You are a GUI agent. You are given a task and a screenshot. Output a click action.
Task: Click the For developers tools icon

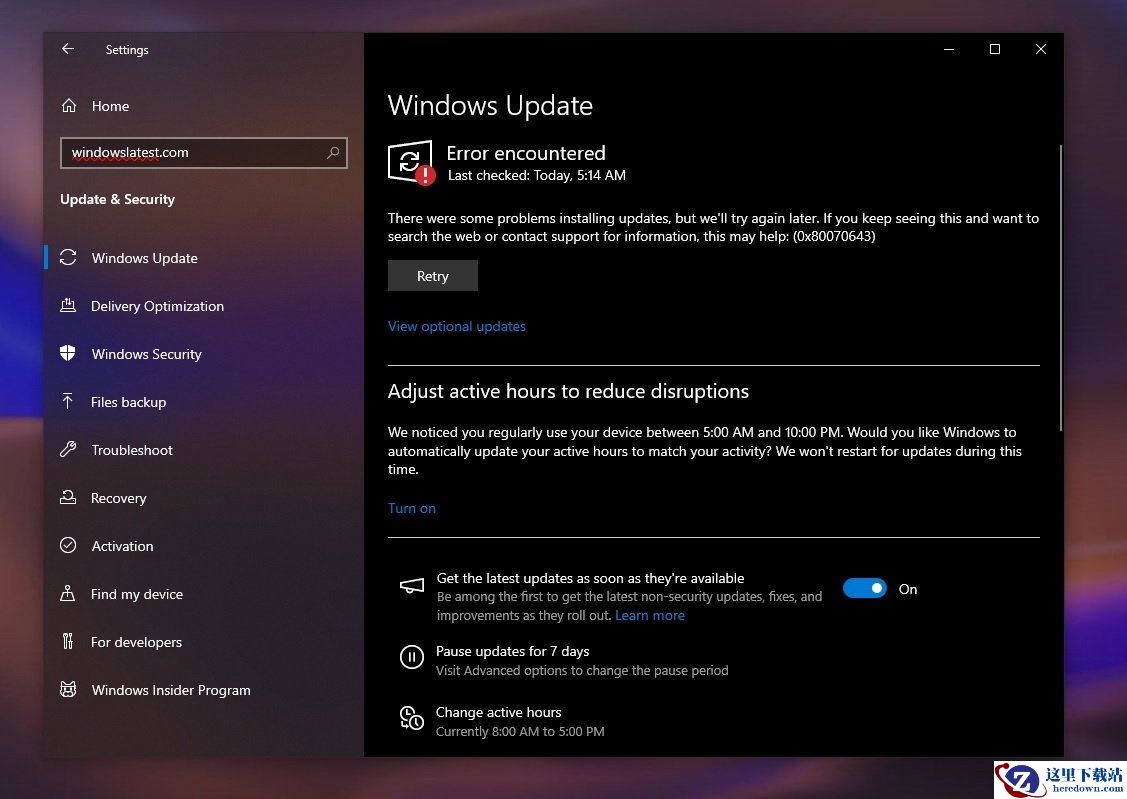(68, 641)
